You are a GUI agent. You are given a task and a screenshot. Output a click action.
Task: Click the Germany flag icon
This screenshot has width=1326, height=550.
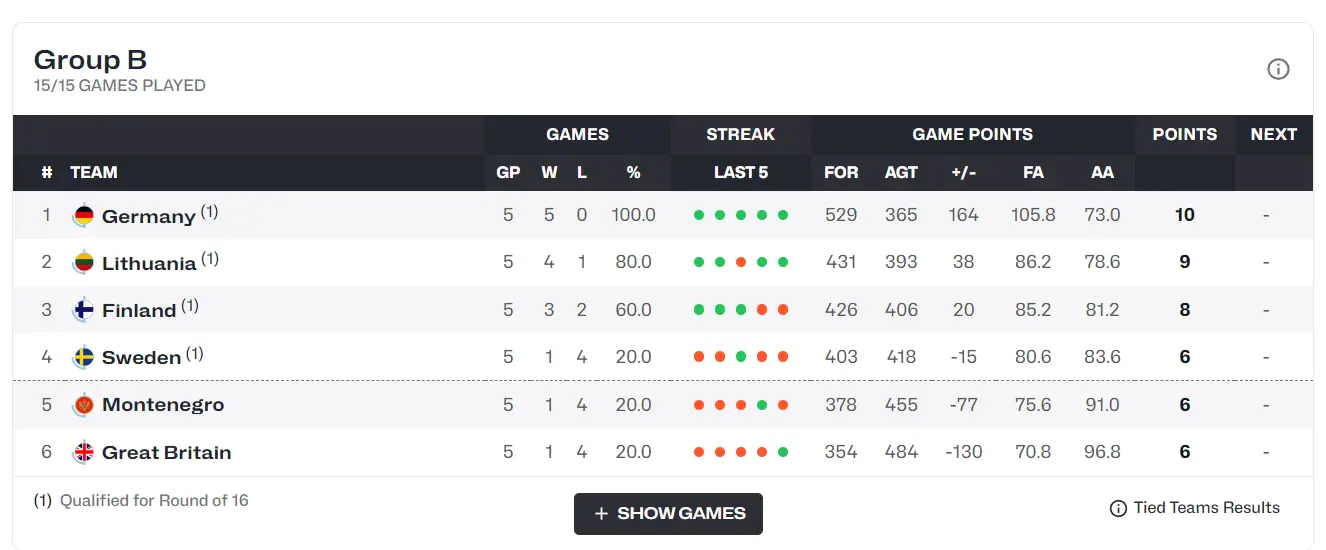pyautogui.click(x=84, y=215)
